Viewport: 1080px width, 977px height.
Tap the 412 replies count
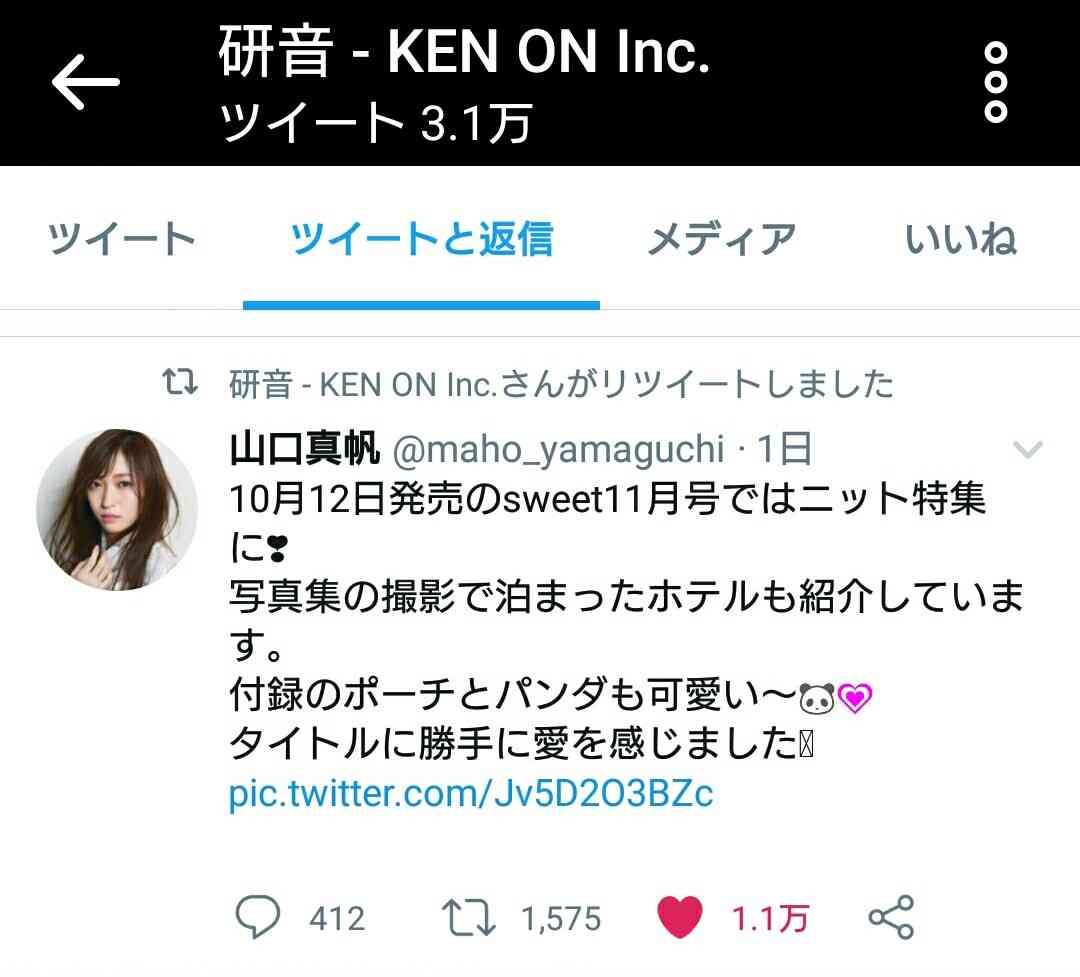[x=337, y=919]
